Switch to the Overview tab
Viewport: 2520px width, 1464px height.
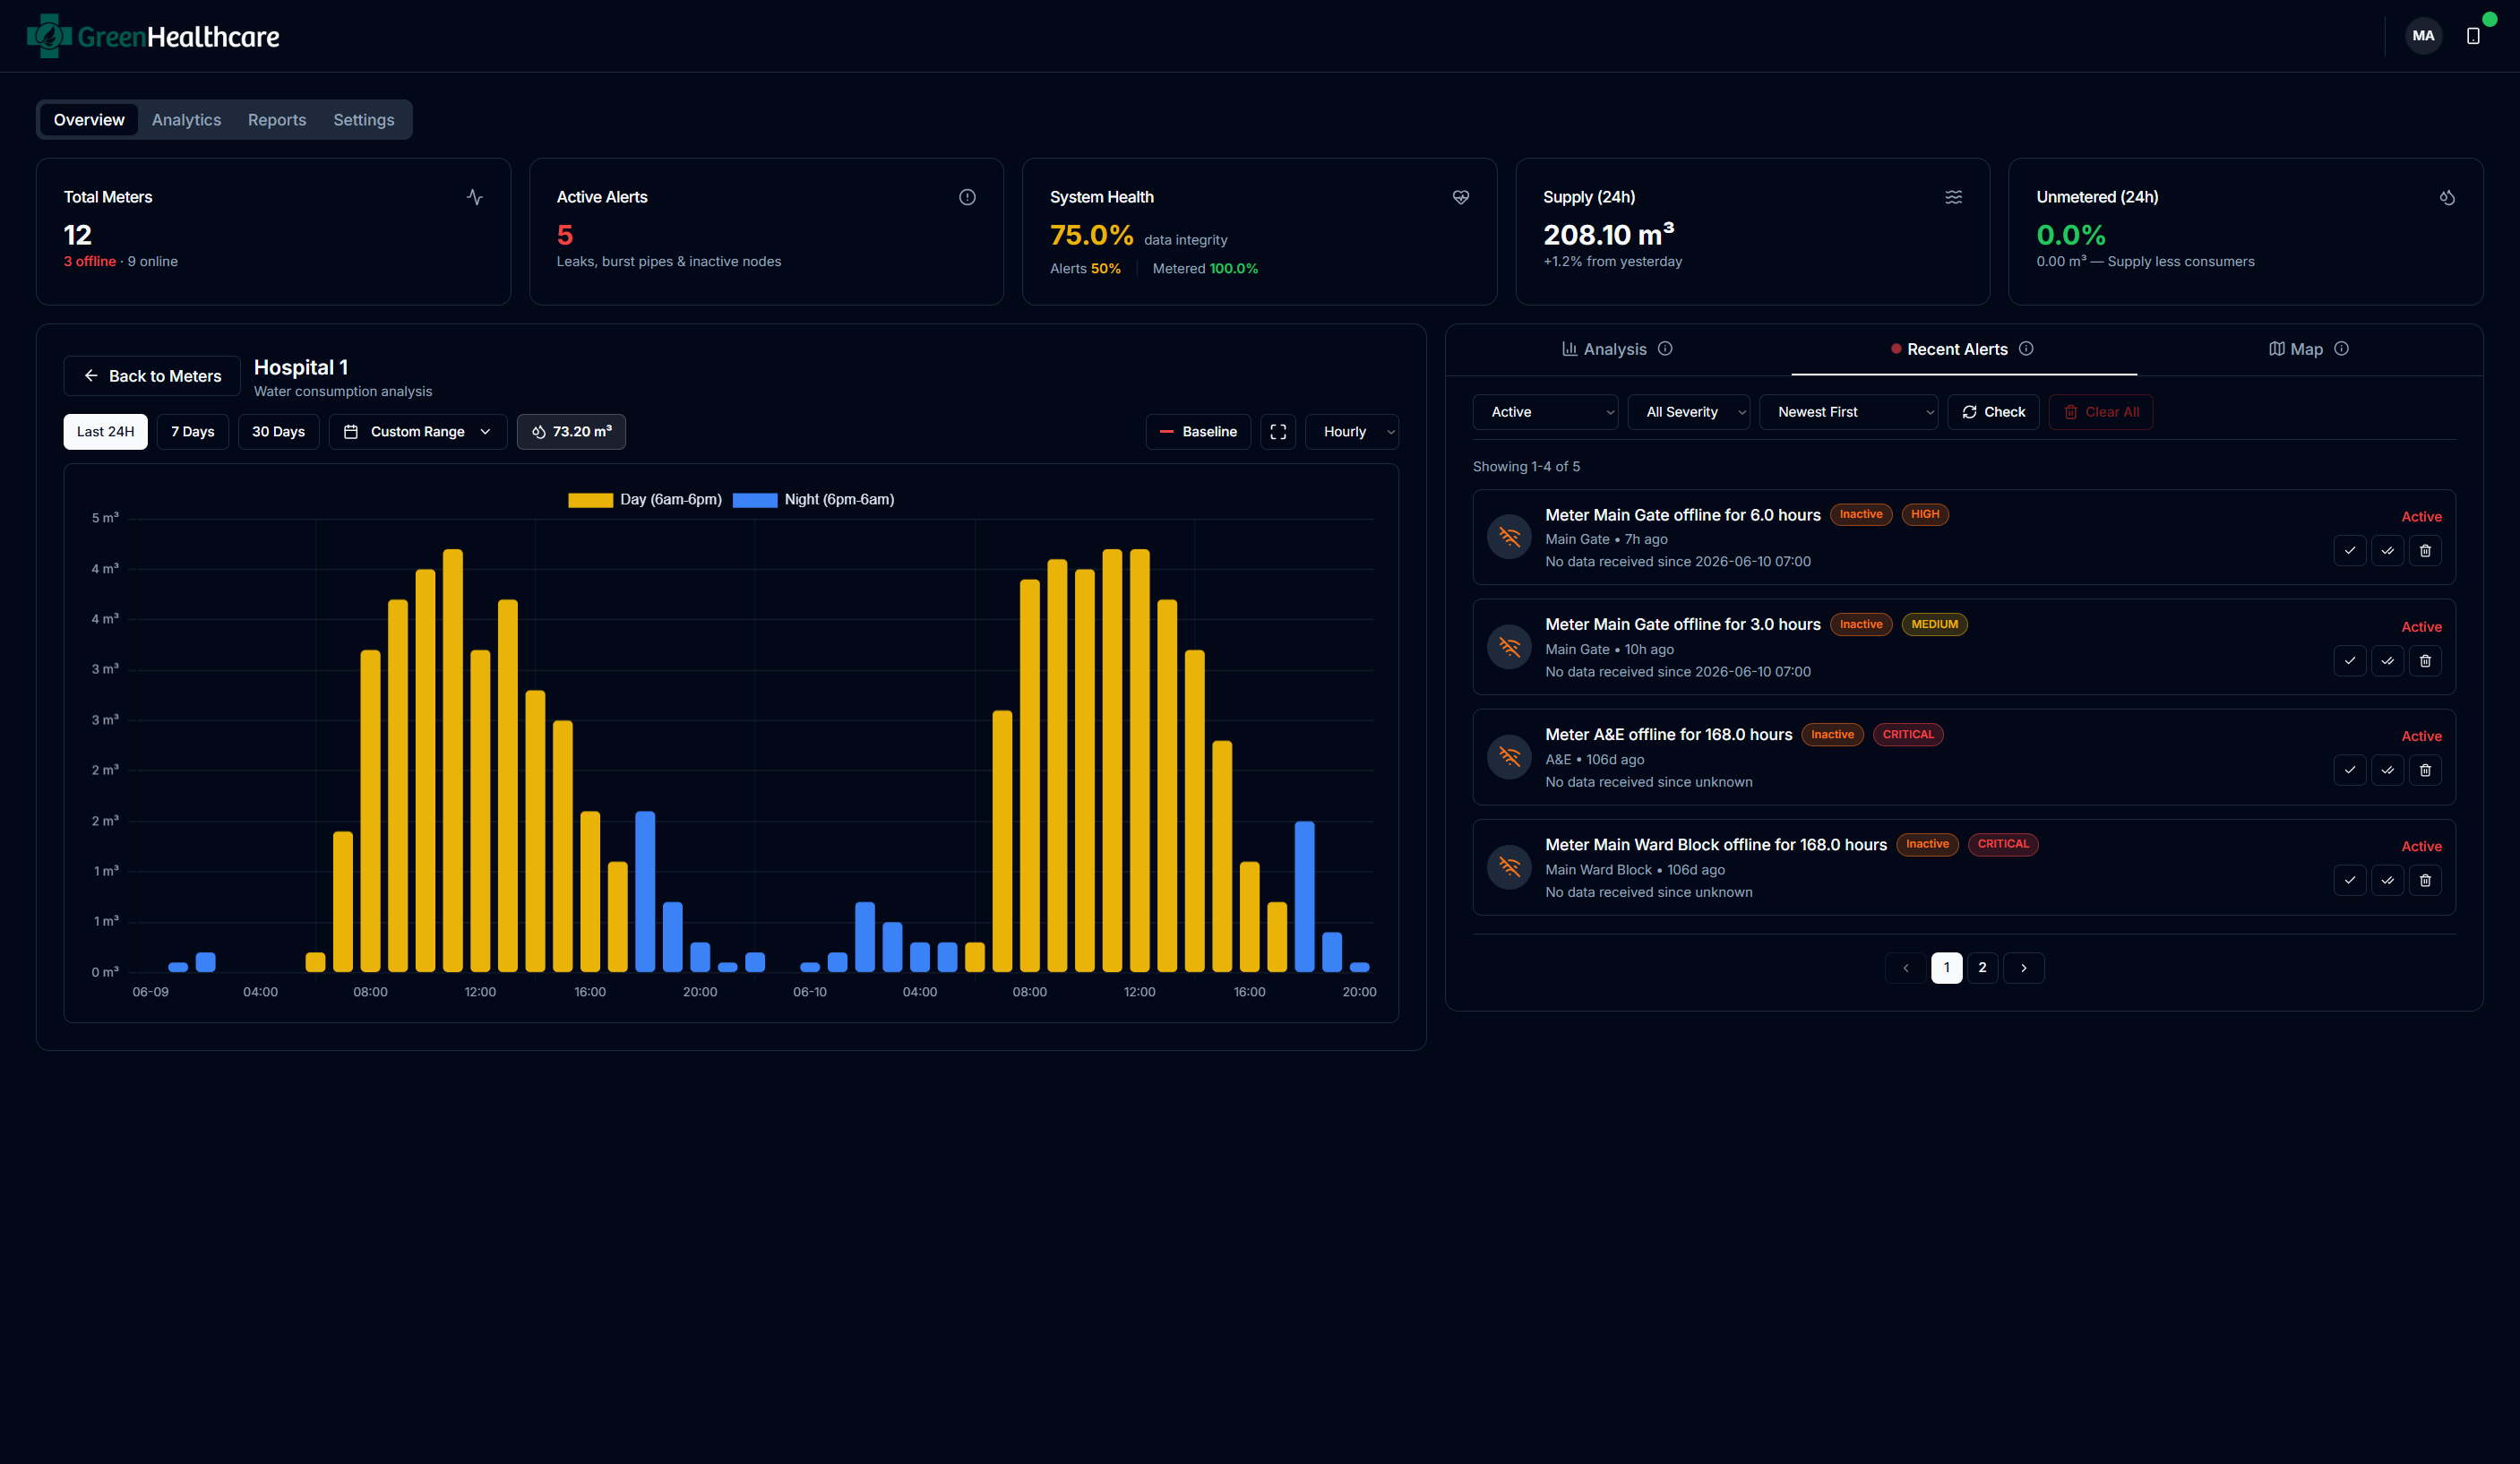coord(89,120)
